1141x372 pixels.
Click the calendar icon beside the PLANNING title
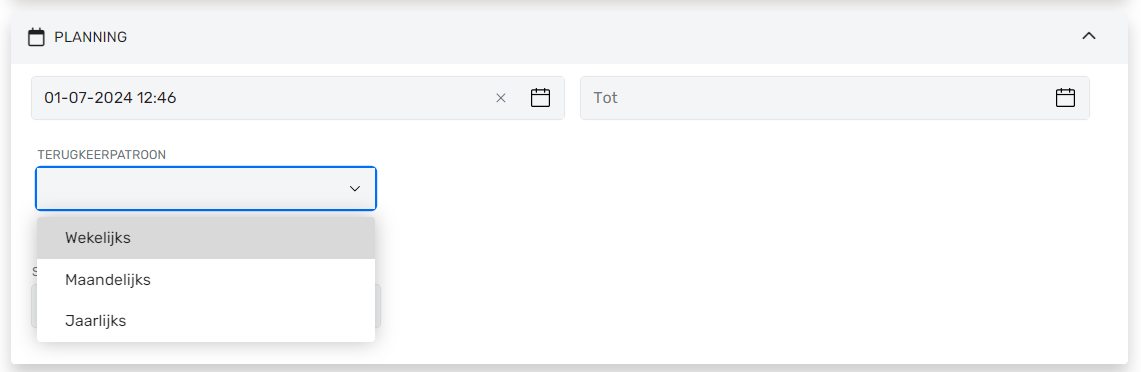[x=36, y=37]
